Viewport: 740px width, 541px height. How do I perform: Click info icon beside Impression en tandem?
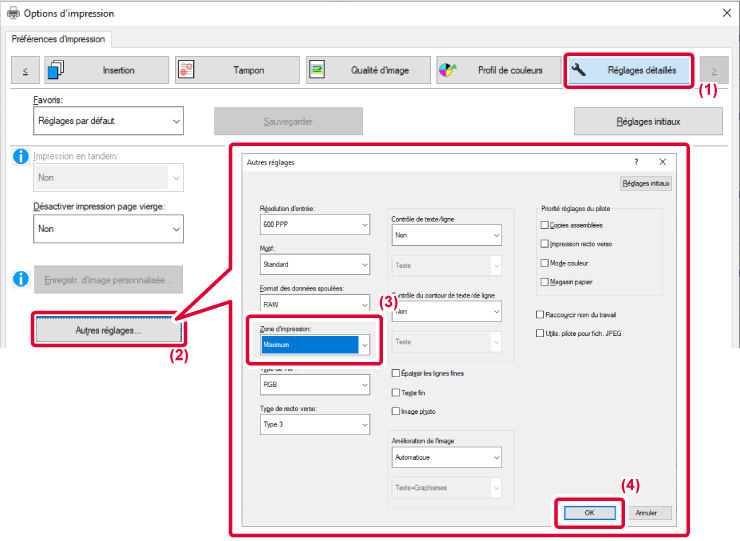[x=20, y=157]
